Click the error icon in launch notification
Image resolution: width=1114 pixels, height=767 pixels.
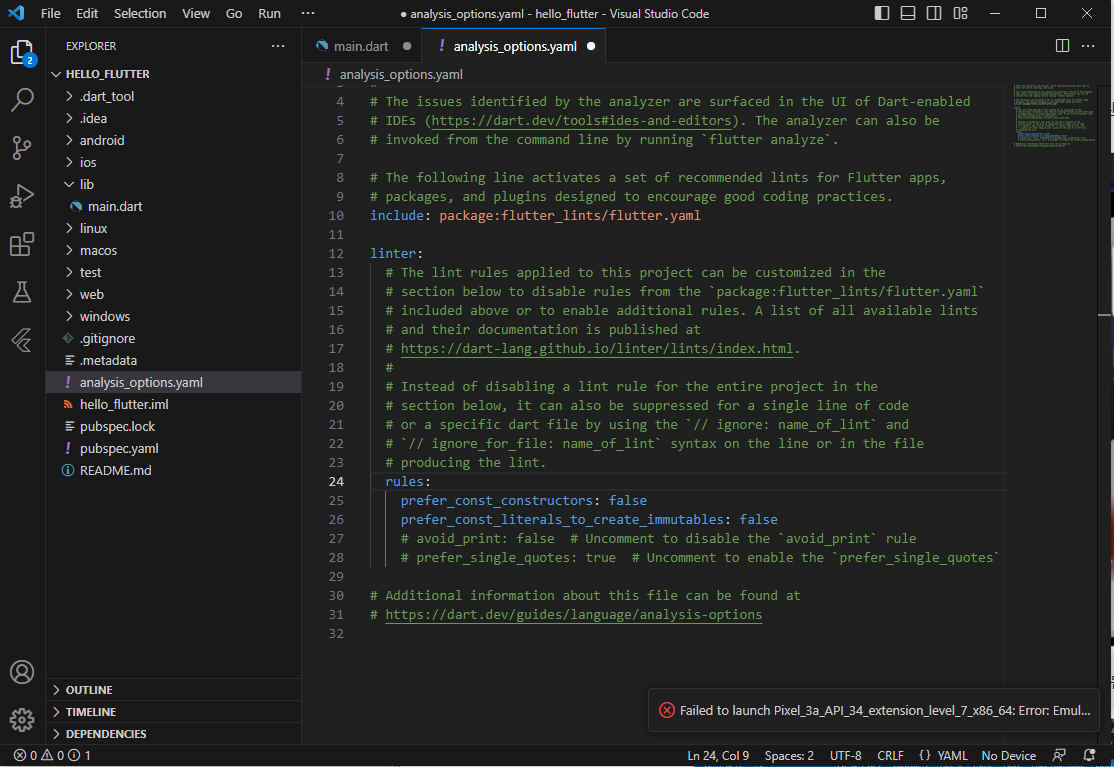coord(666,710)
